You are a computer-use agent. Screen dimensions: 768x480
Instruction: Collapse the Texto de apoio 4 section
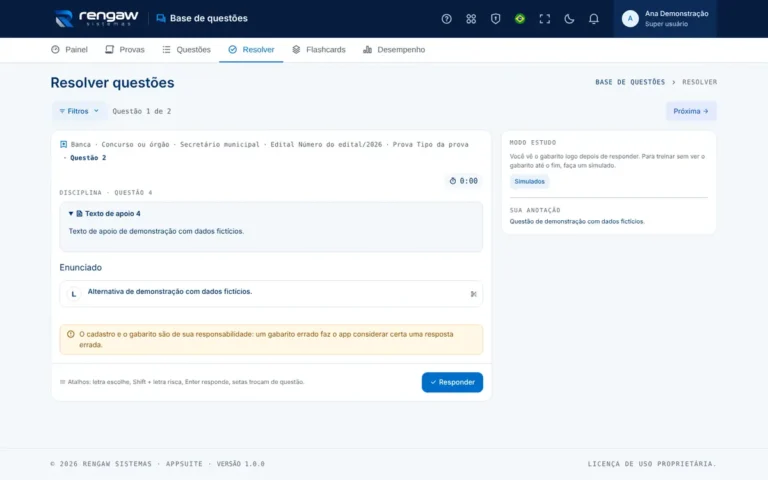click(x=105, y=214)
